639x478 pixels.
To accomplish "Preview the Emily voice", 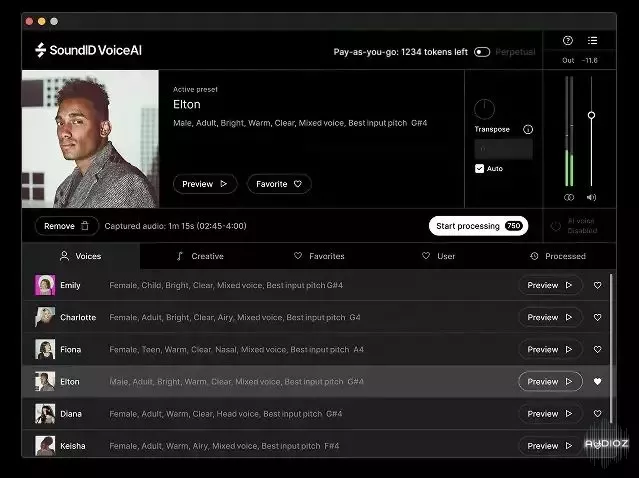I will tap(550, 285).
